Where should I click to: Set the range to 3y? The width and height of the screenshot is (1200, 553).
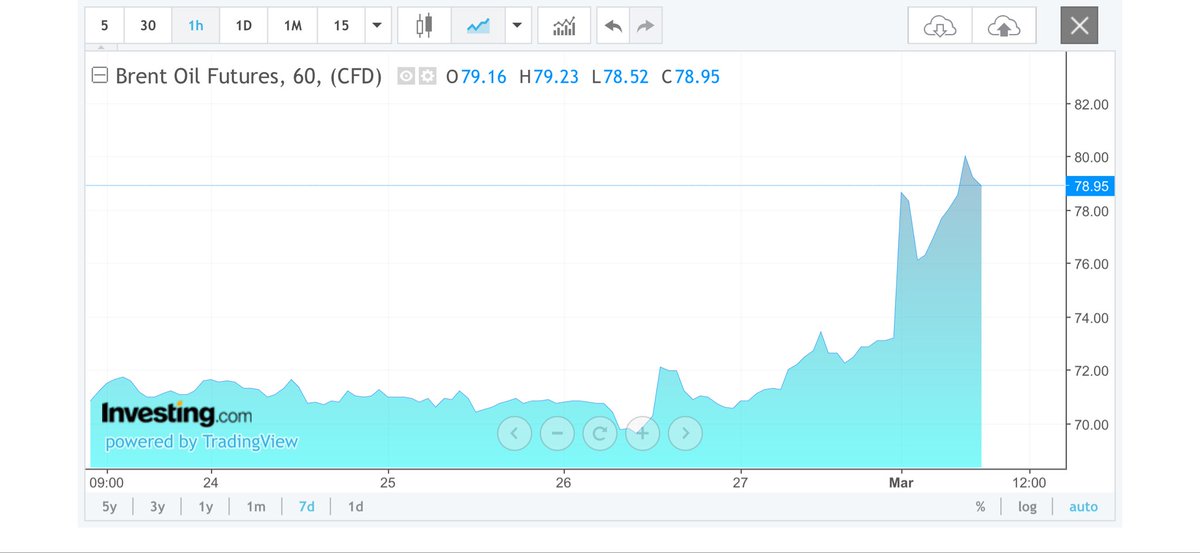[x=157, y=507]
